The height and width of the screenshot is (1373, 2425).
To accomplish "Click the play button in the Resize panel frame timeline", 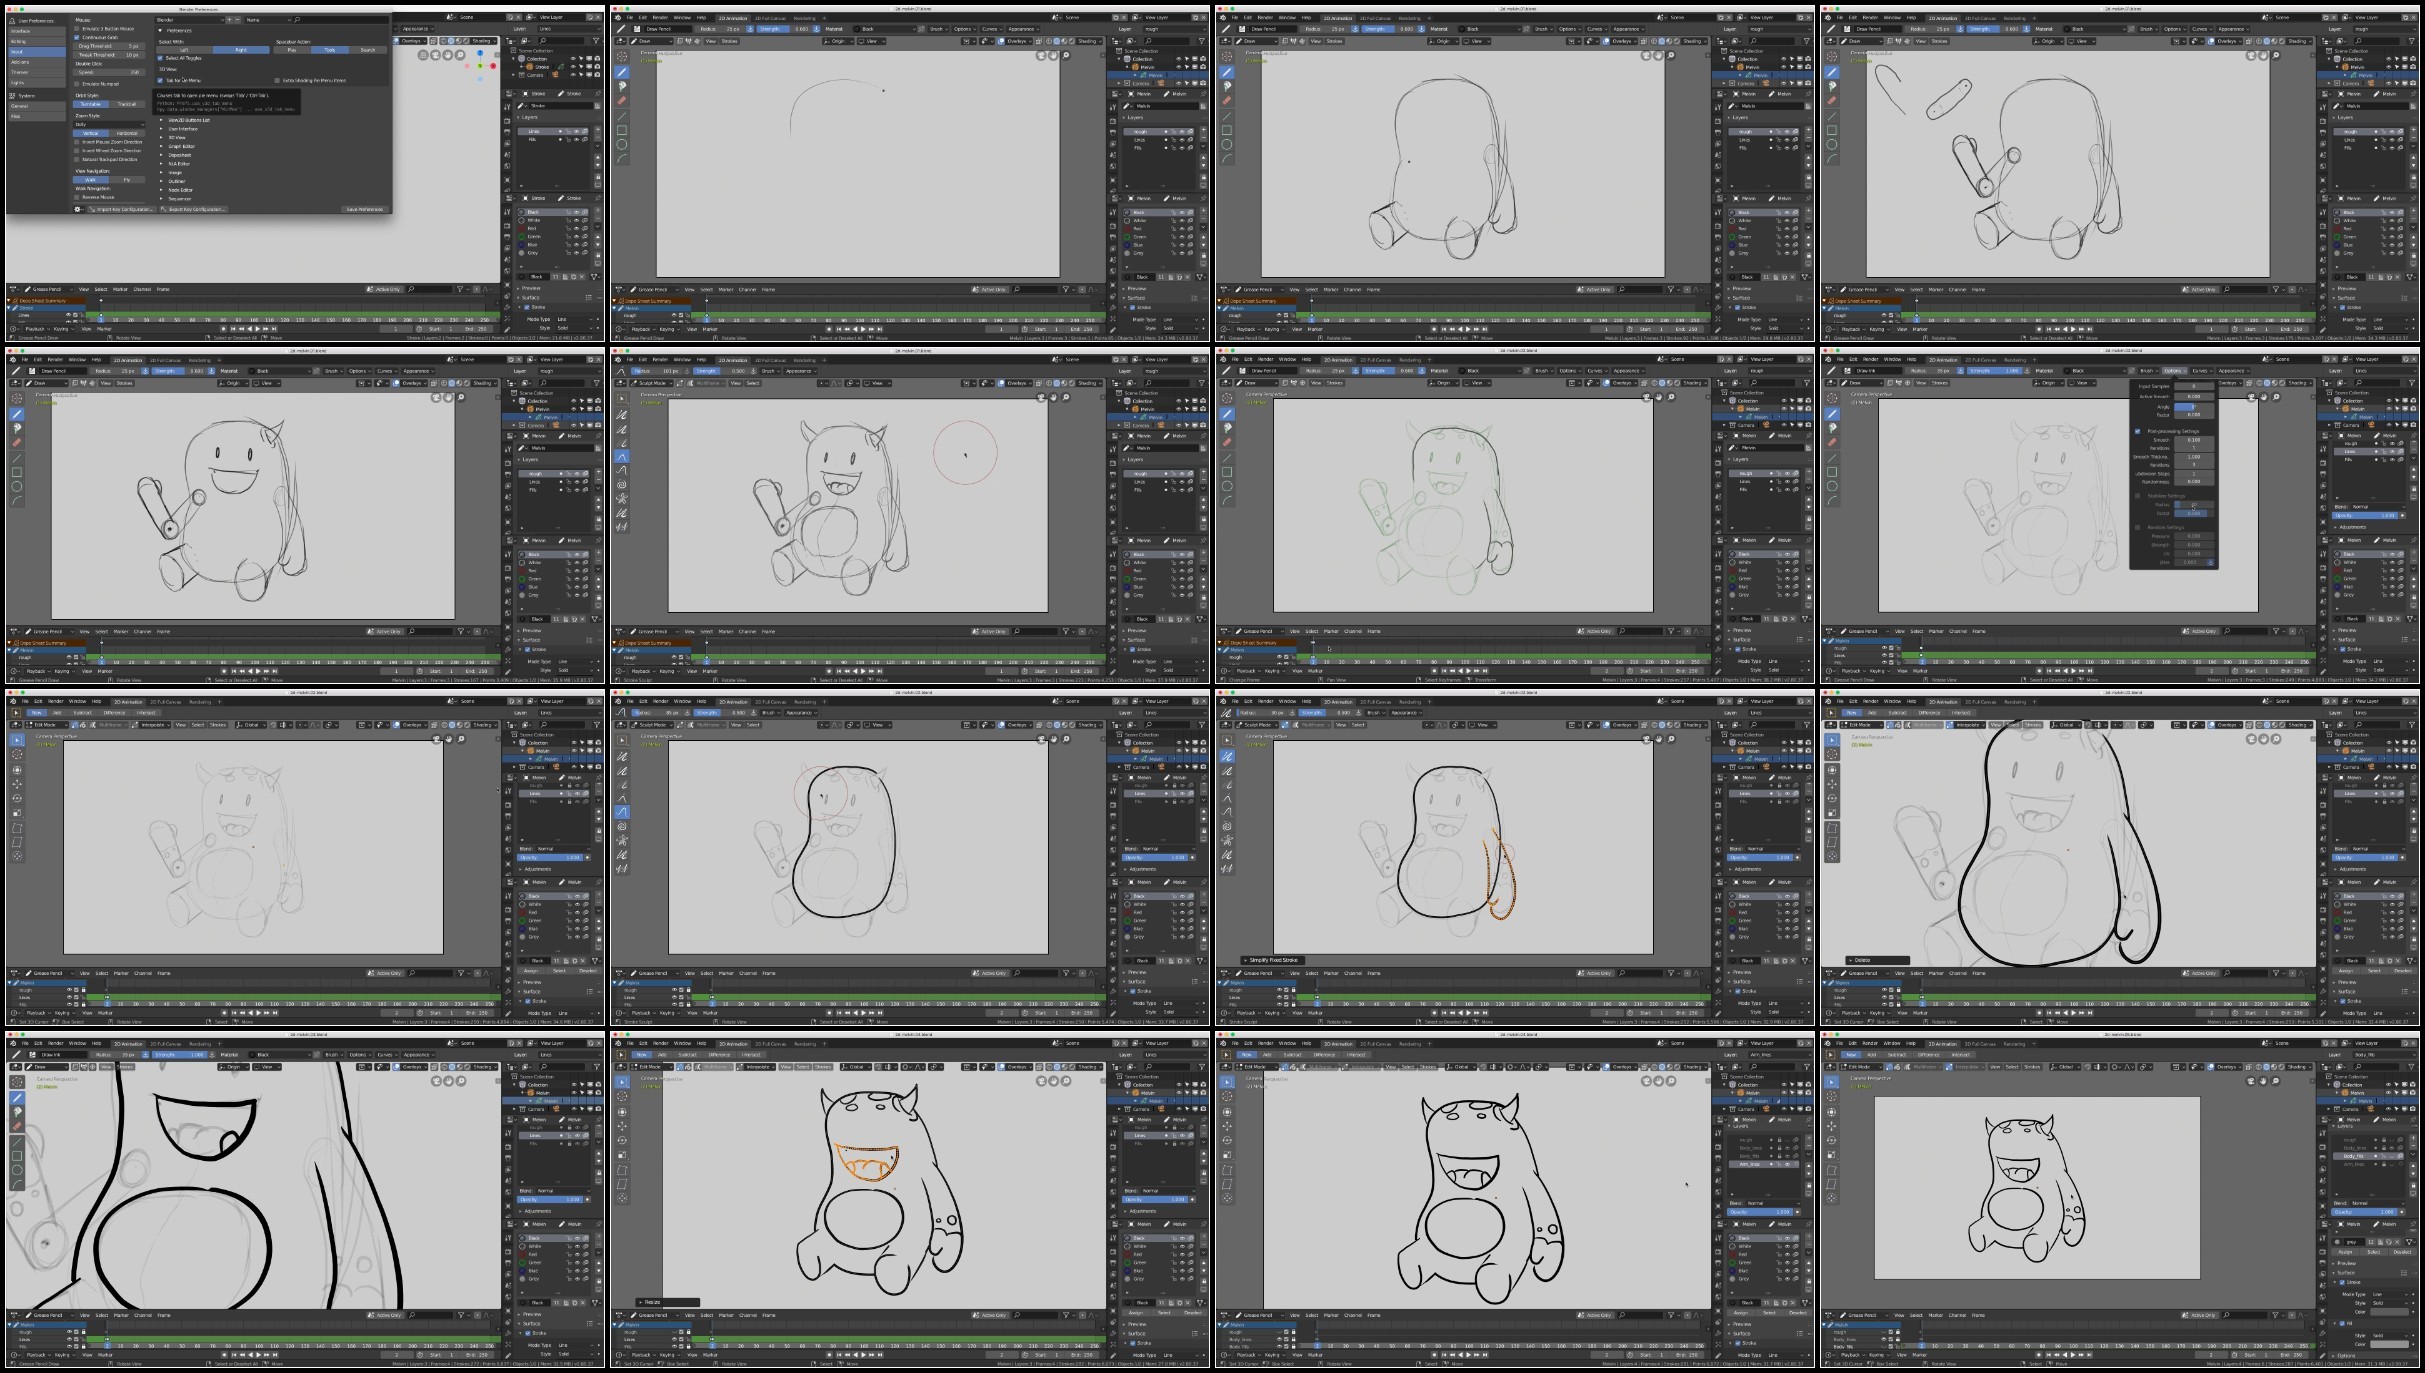I will 863,1355.
